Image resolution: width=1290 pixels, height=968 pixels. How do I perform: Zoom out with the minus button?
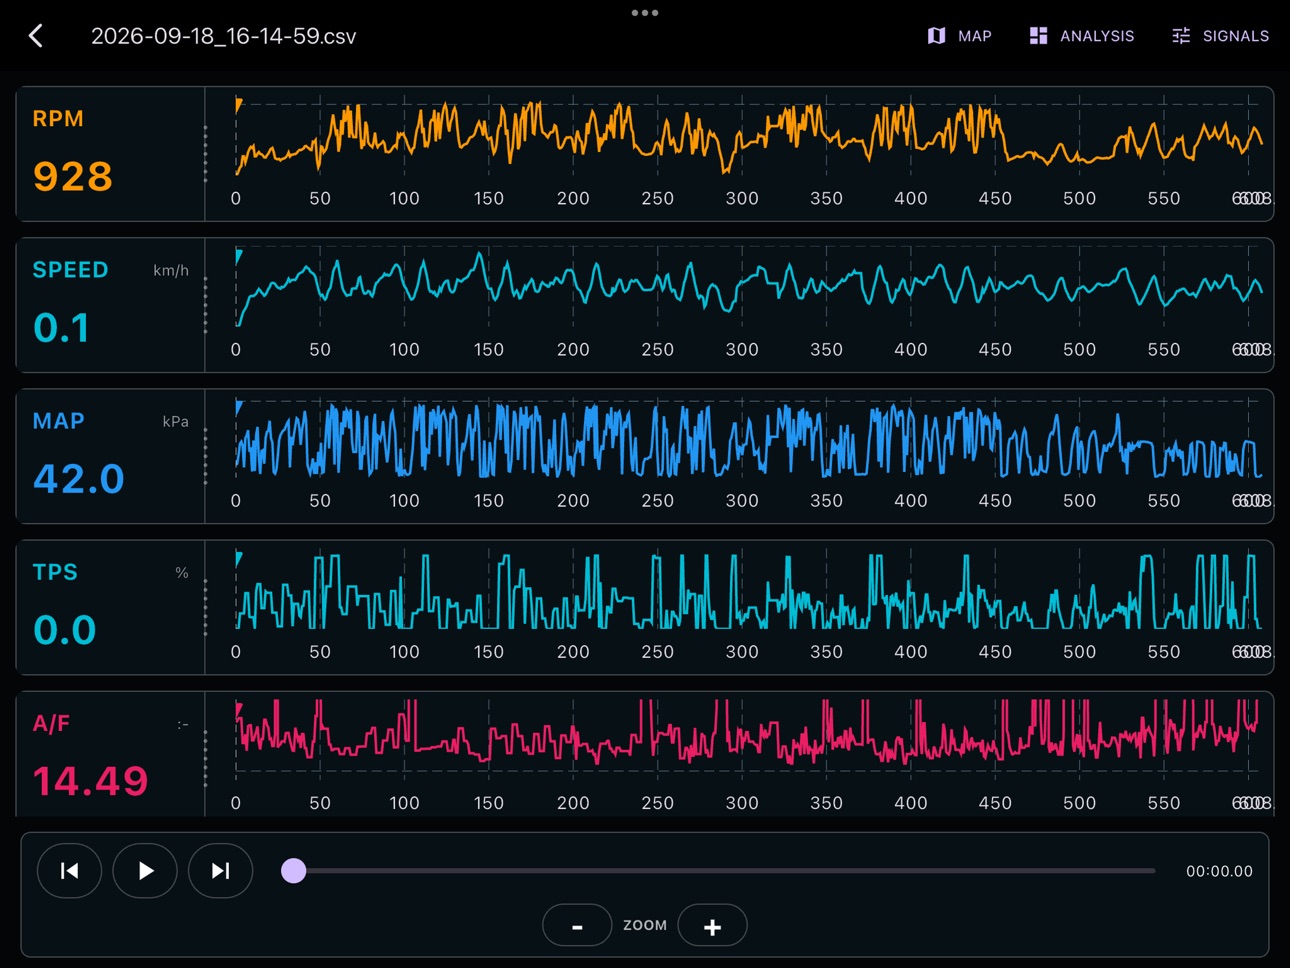pos(577,925)
